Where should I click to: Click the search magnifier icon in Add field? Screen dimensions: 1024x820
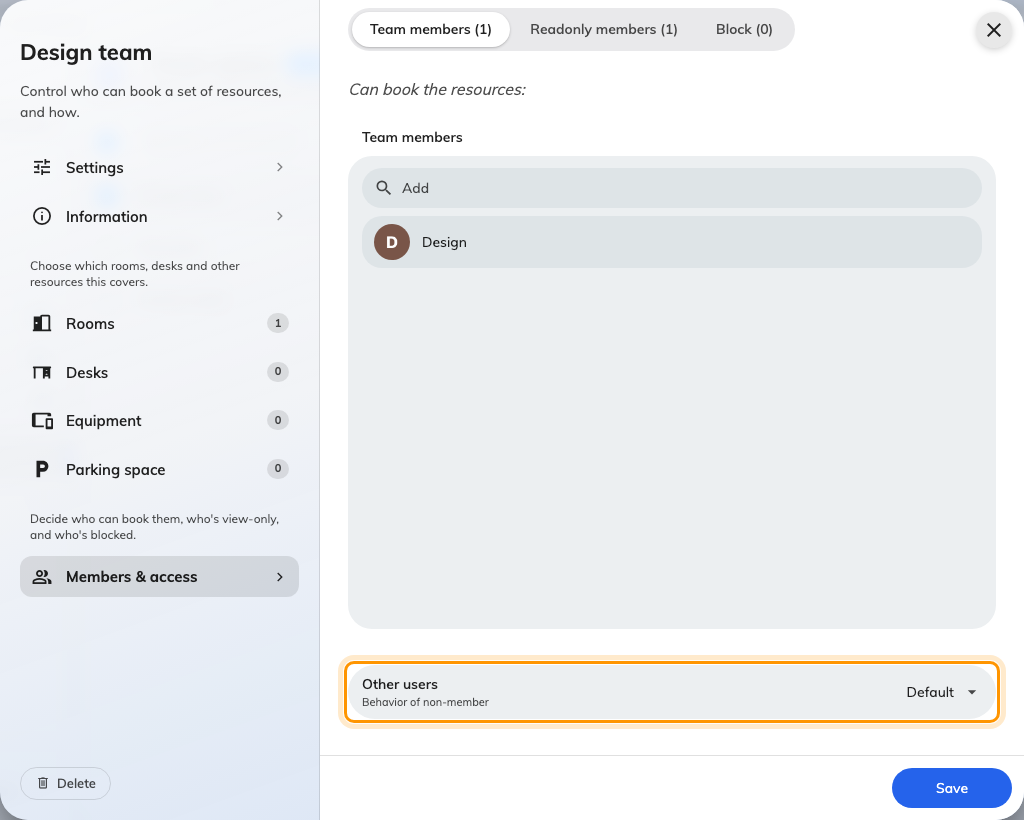[383, 188]
